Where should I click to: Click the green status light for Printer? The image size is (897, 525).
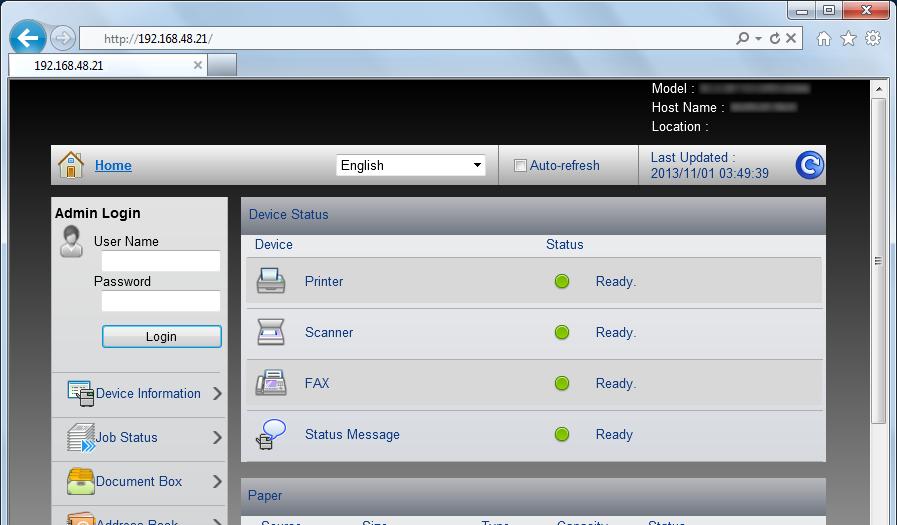pos(562,281)
